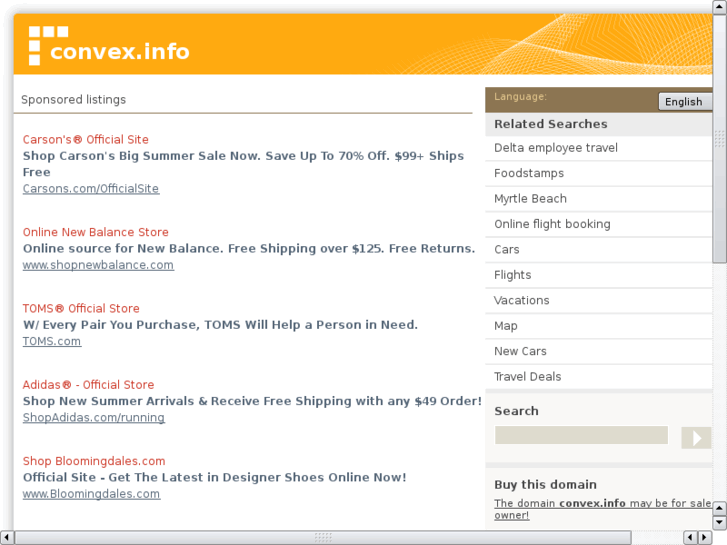Click the vertical scrollbar up arrow
Image resolution: width=727 pixels, height=545 pixels.
[x=720, y=6]
